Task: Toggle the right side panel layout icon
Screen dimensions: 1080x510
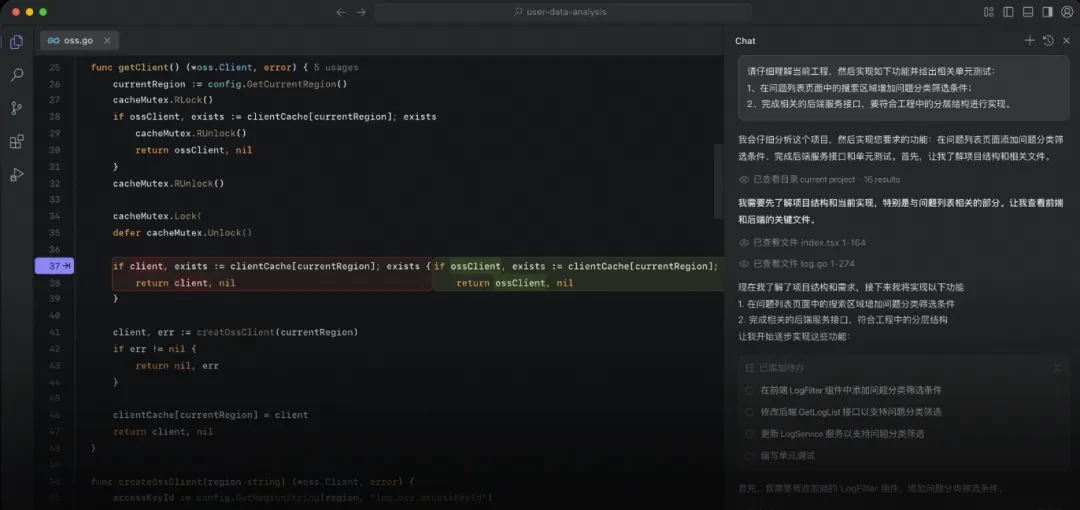Action: [1048, 12]
